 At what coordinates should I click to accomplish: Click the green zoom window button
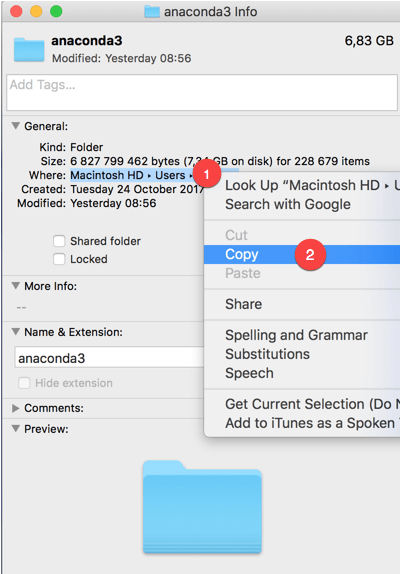56,11
